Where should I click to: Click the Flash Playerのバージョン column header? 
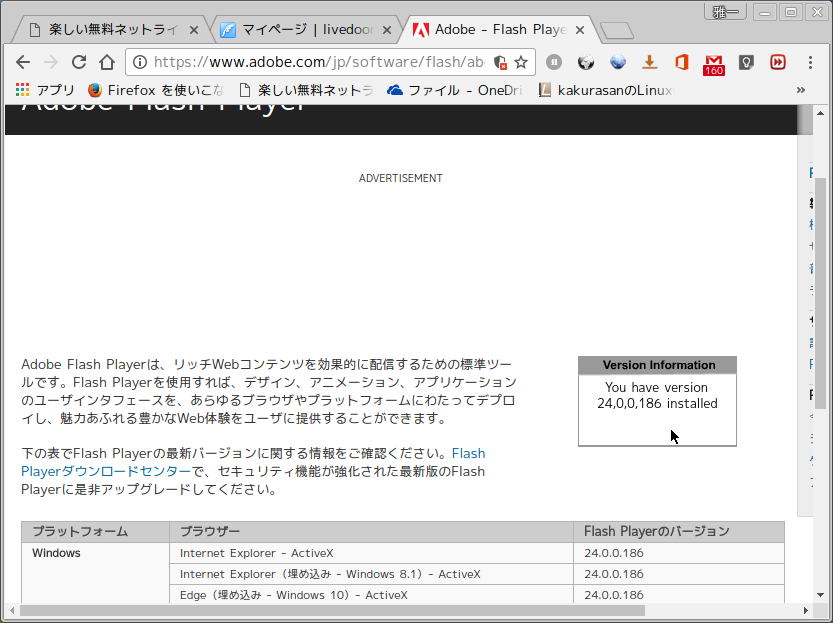click(679, 532)
